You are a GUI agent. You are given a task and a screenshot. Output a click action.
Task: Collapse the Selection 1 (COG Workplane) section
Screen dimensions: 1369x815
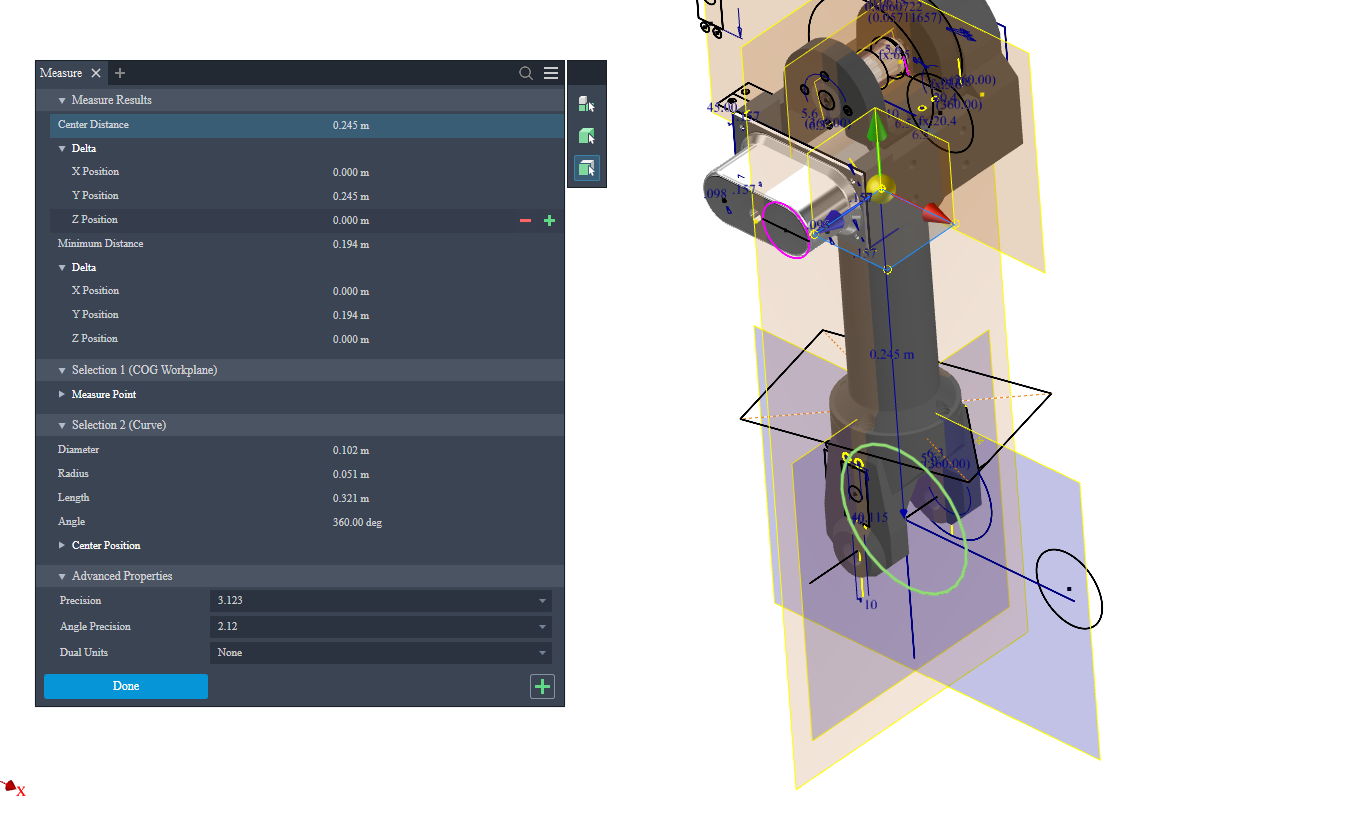(x=62, y=370)
